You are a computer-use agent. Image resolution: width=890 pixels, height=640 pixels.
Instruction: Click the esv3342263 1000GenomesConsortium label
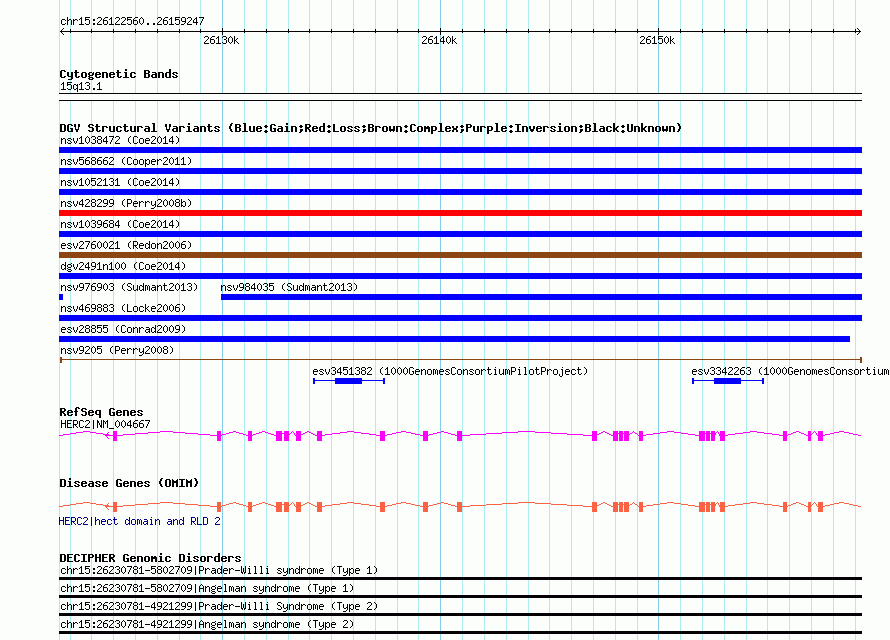[790, 371]
